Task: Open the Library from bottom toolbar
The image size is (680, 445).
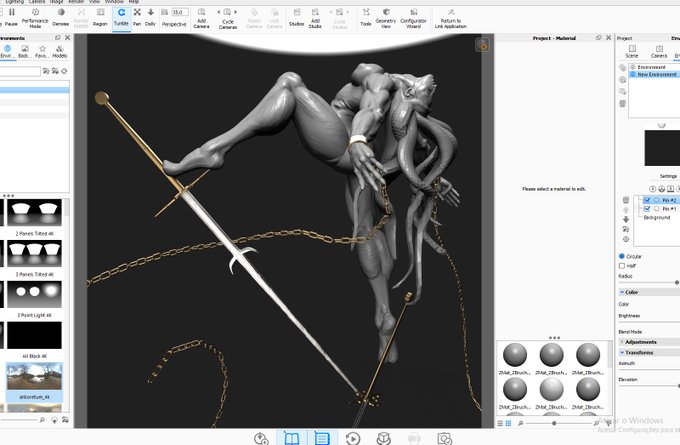Action: (291, 438)
